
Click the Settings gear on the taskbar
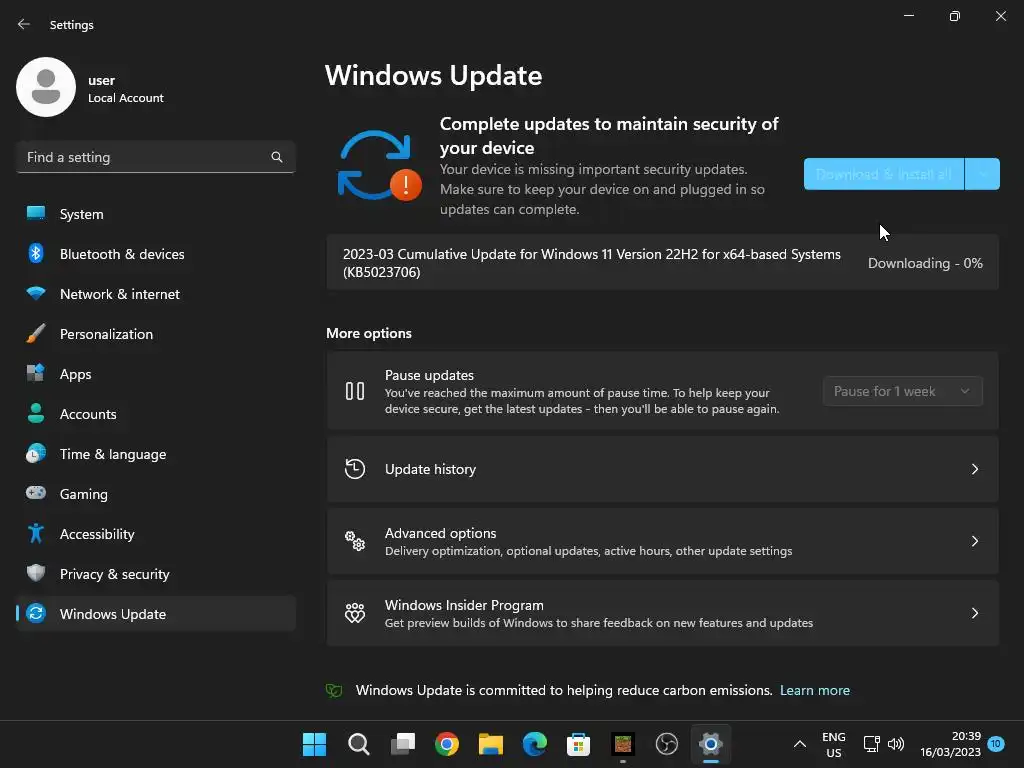tap(711, 744)
